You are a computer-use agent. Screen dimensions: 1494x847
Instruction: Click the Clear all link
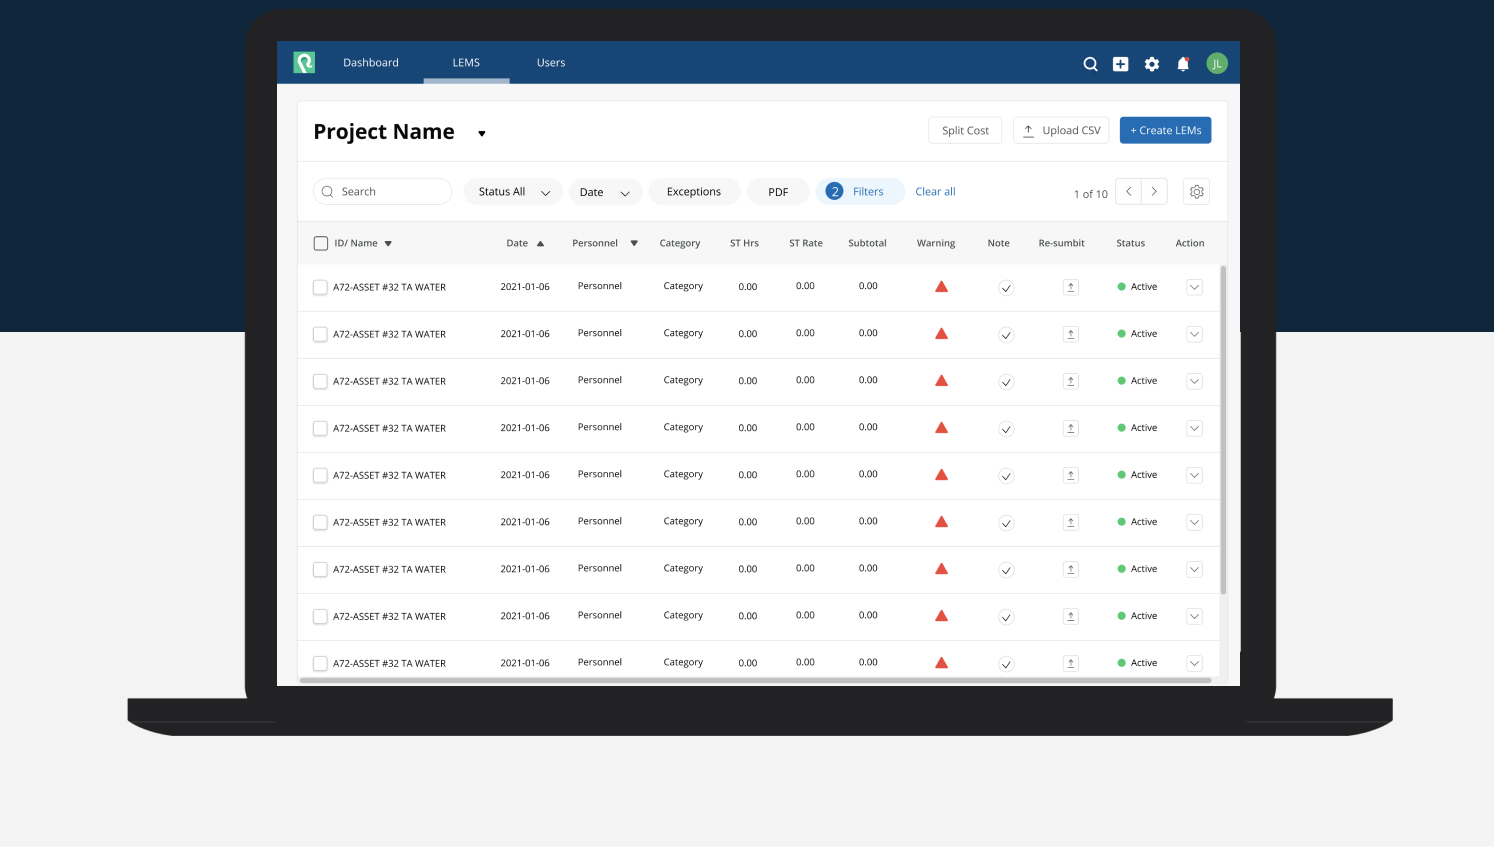935,192
